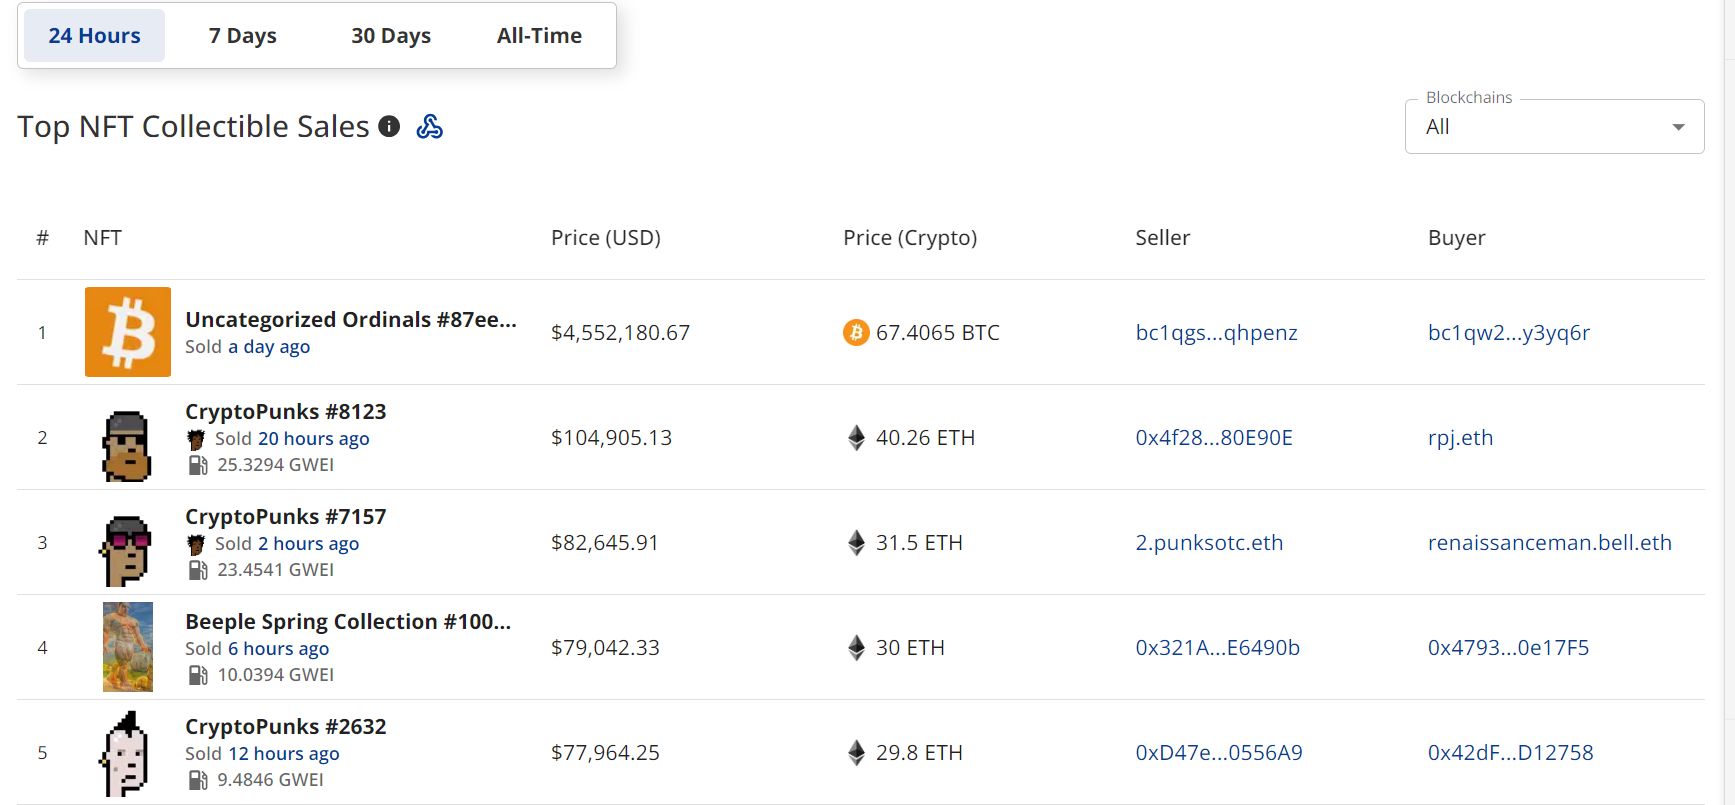Click the Ethereum icon beside 29.8 ETH
1735x805 pixels.
[x=856, y=753]
